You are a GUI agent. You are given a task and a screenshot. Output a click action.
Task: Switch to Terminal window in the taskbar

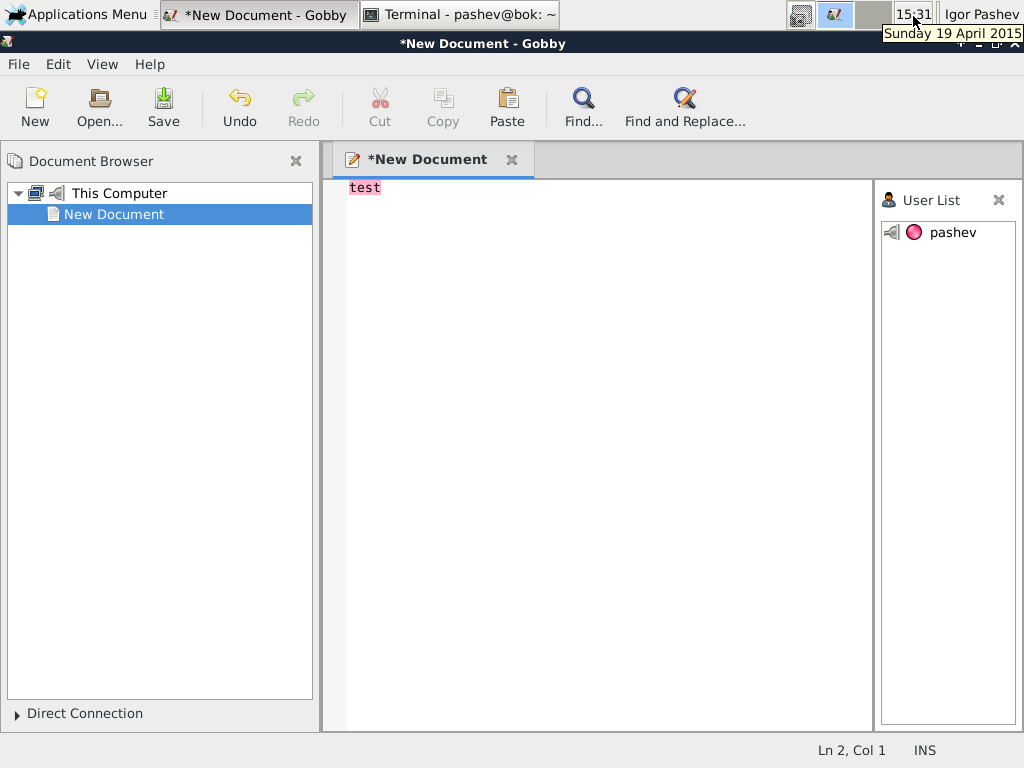pos(460,15)
